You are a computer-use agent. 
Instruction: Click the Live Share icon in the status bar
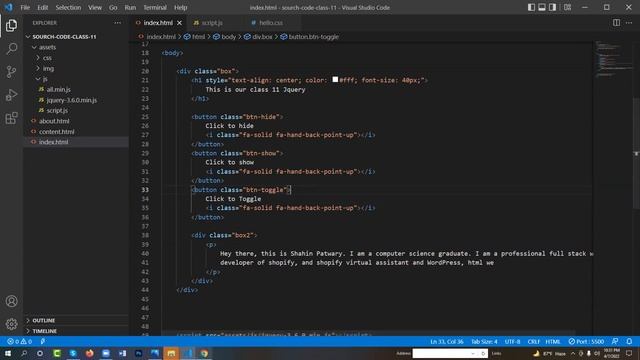coord(43,341)
